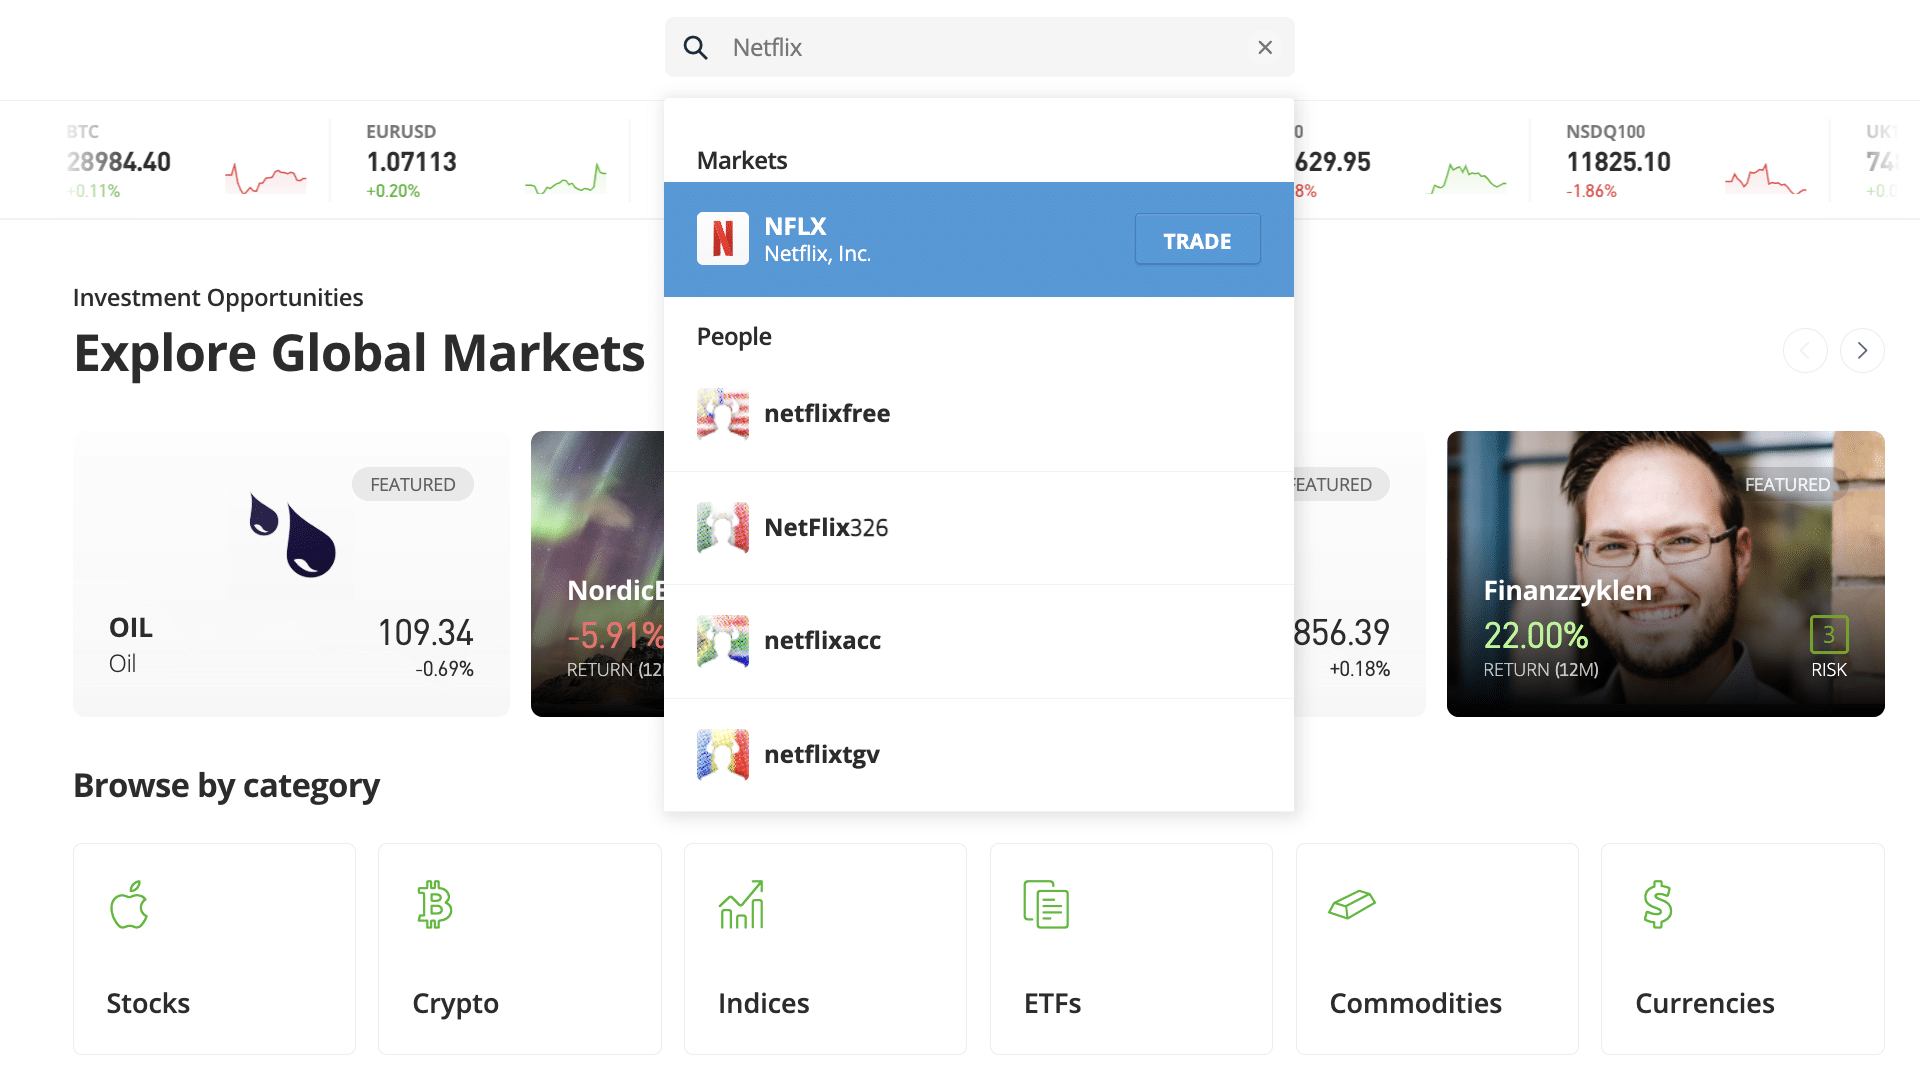Go to next featured markets slide

[1861, 351]
